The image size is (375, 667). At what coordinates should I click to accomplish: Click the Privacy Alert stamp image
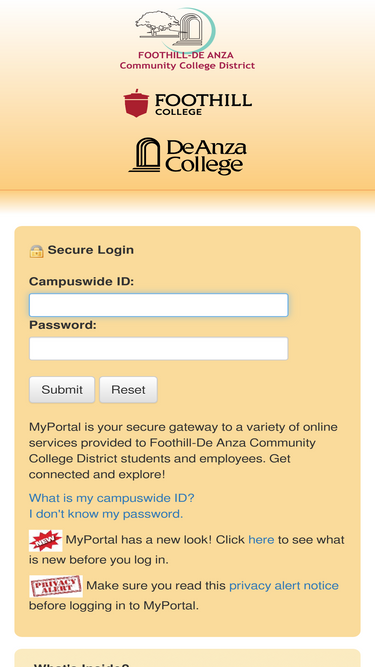tap(56, 586)
